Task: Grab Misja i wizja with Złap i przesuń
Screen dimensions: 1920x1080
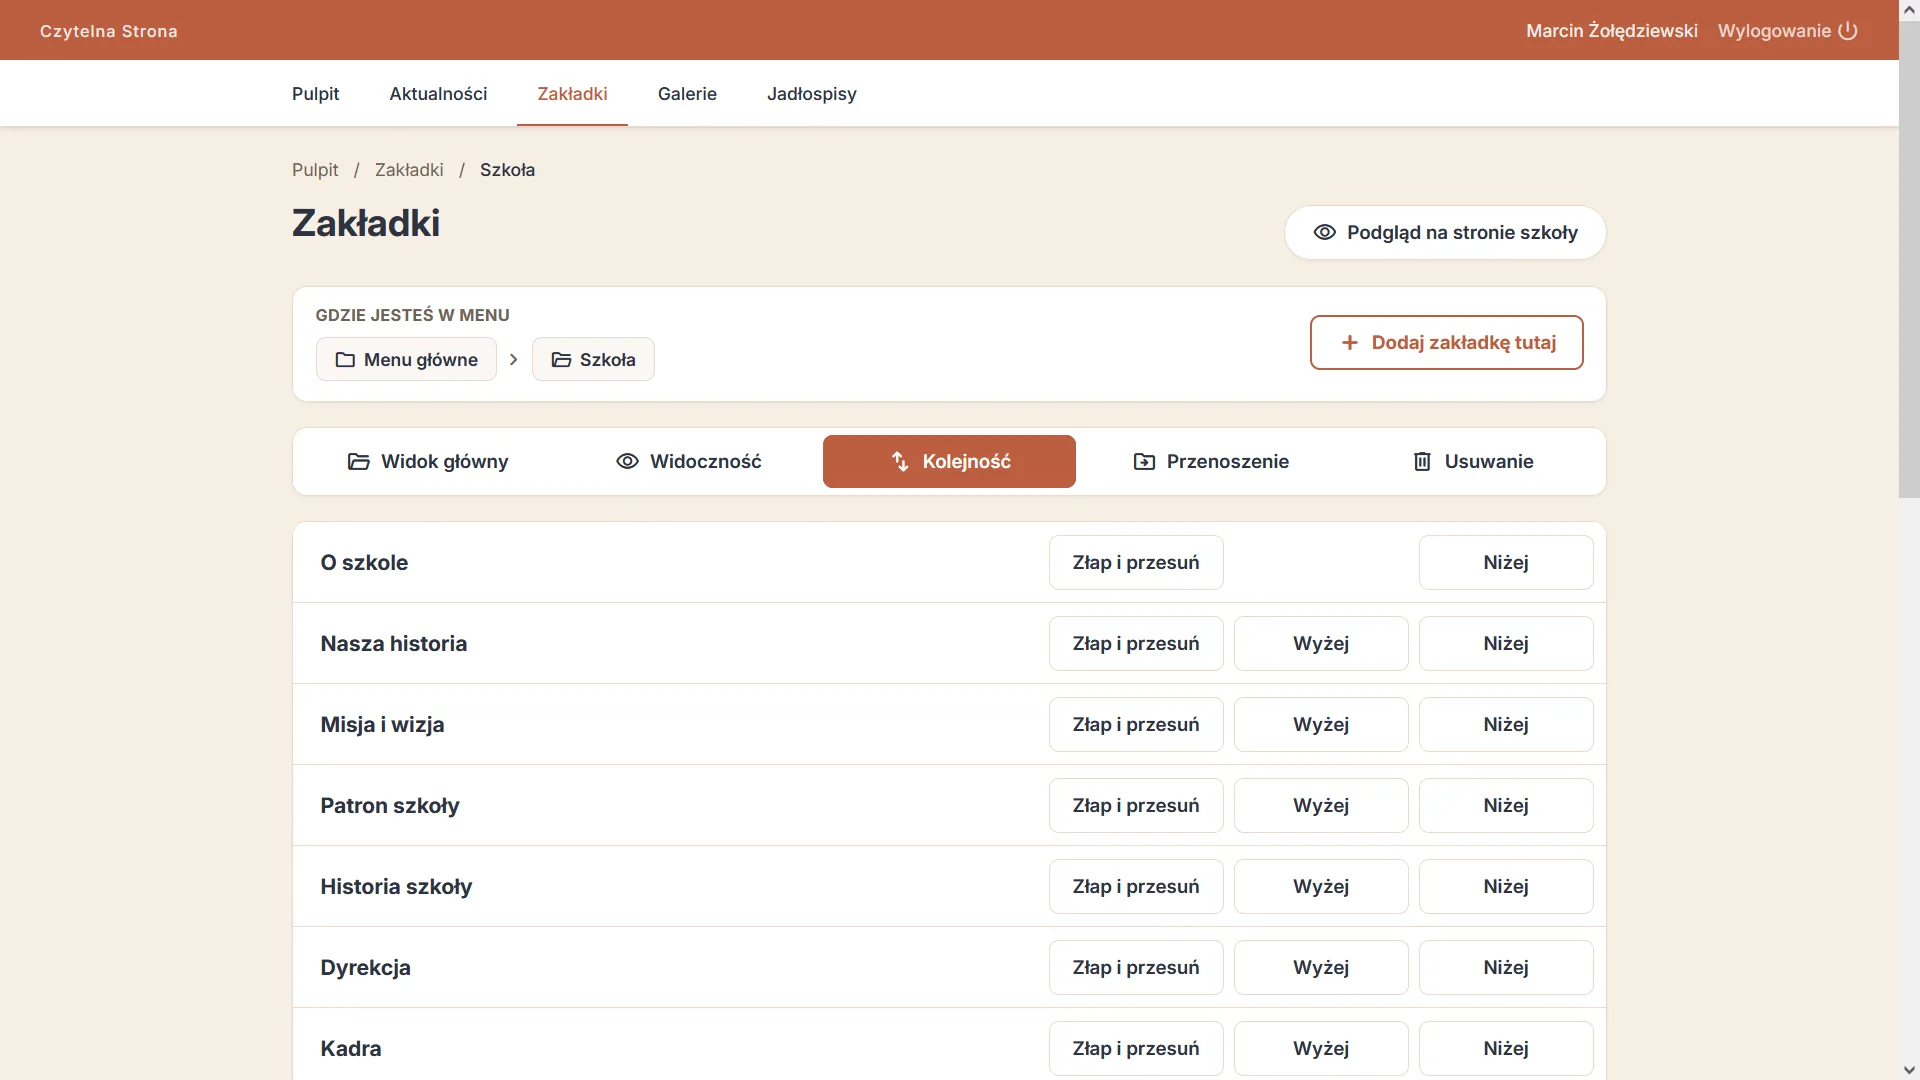Action: point(1136,724)
